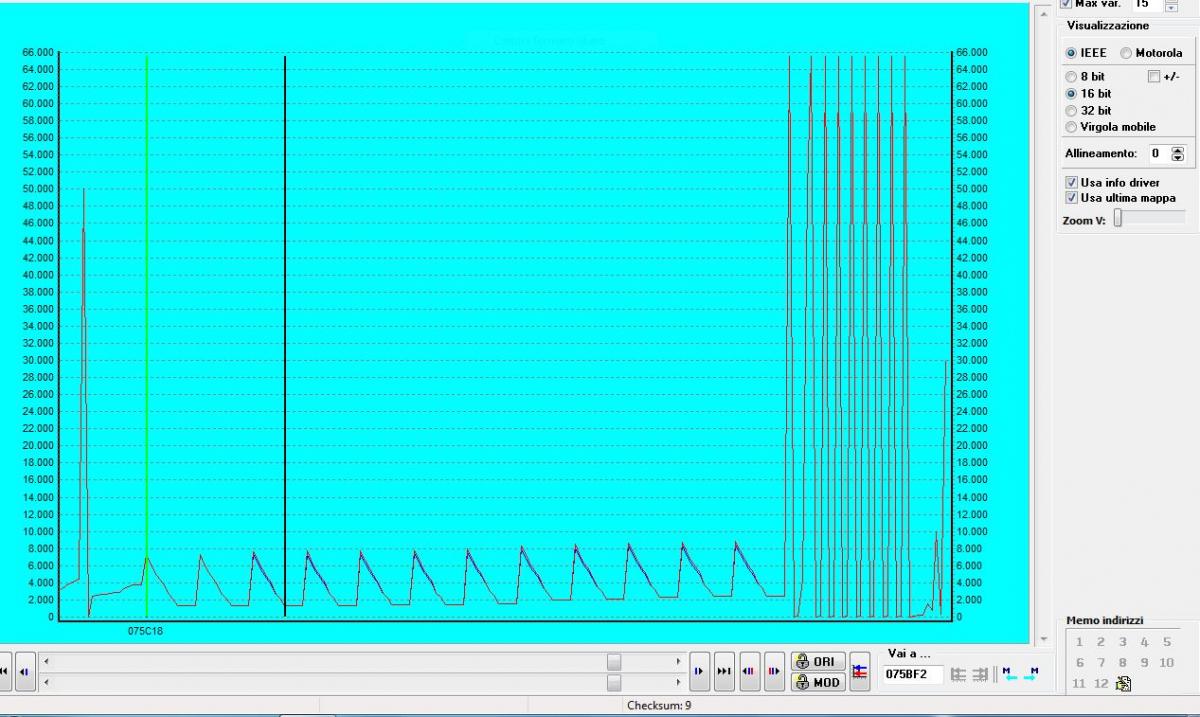Image resolution: width=1200 pixels, height=717 pixels.
Task: Click the lower horizontal scrollbar thumb
Action: click(x=614, y=682)
